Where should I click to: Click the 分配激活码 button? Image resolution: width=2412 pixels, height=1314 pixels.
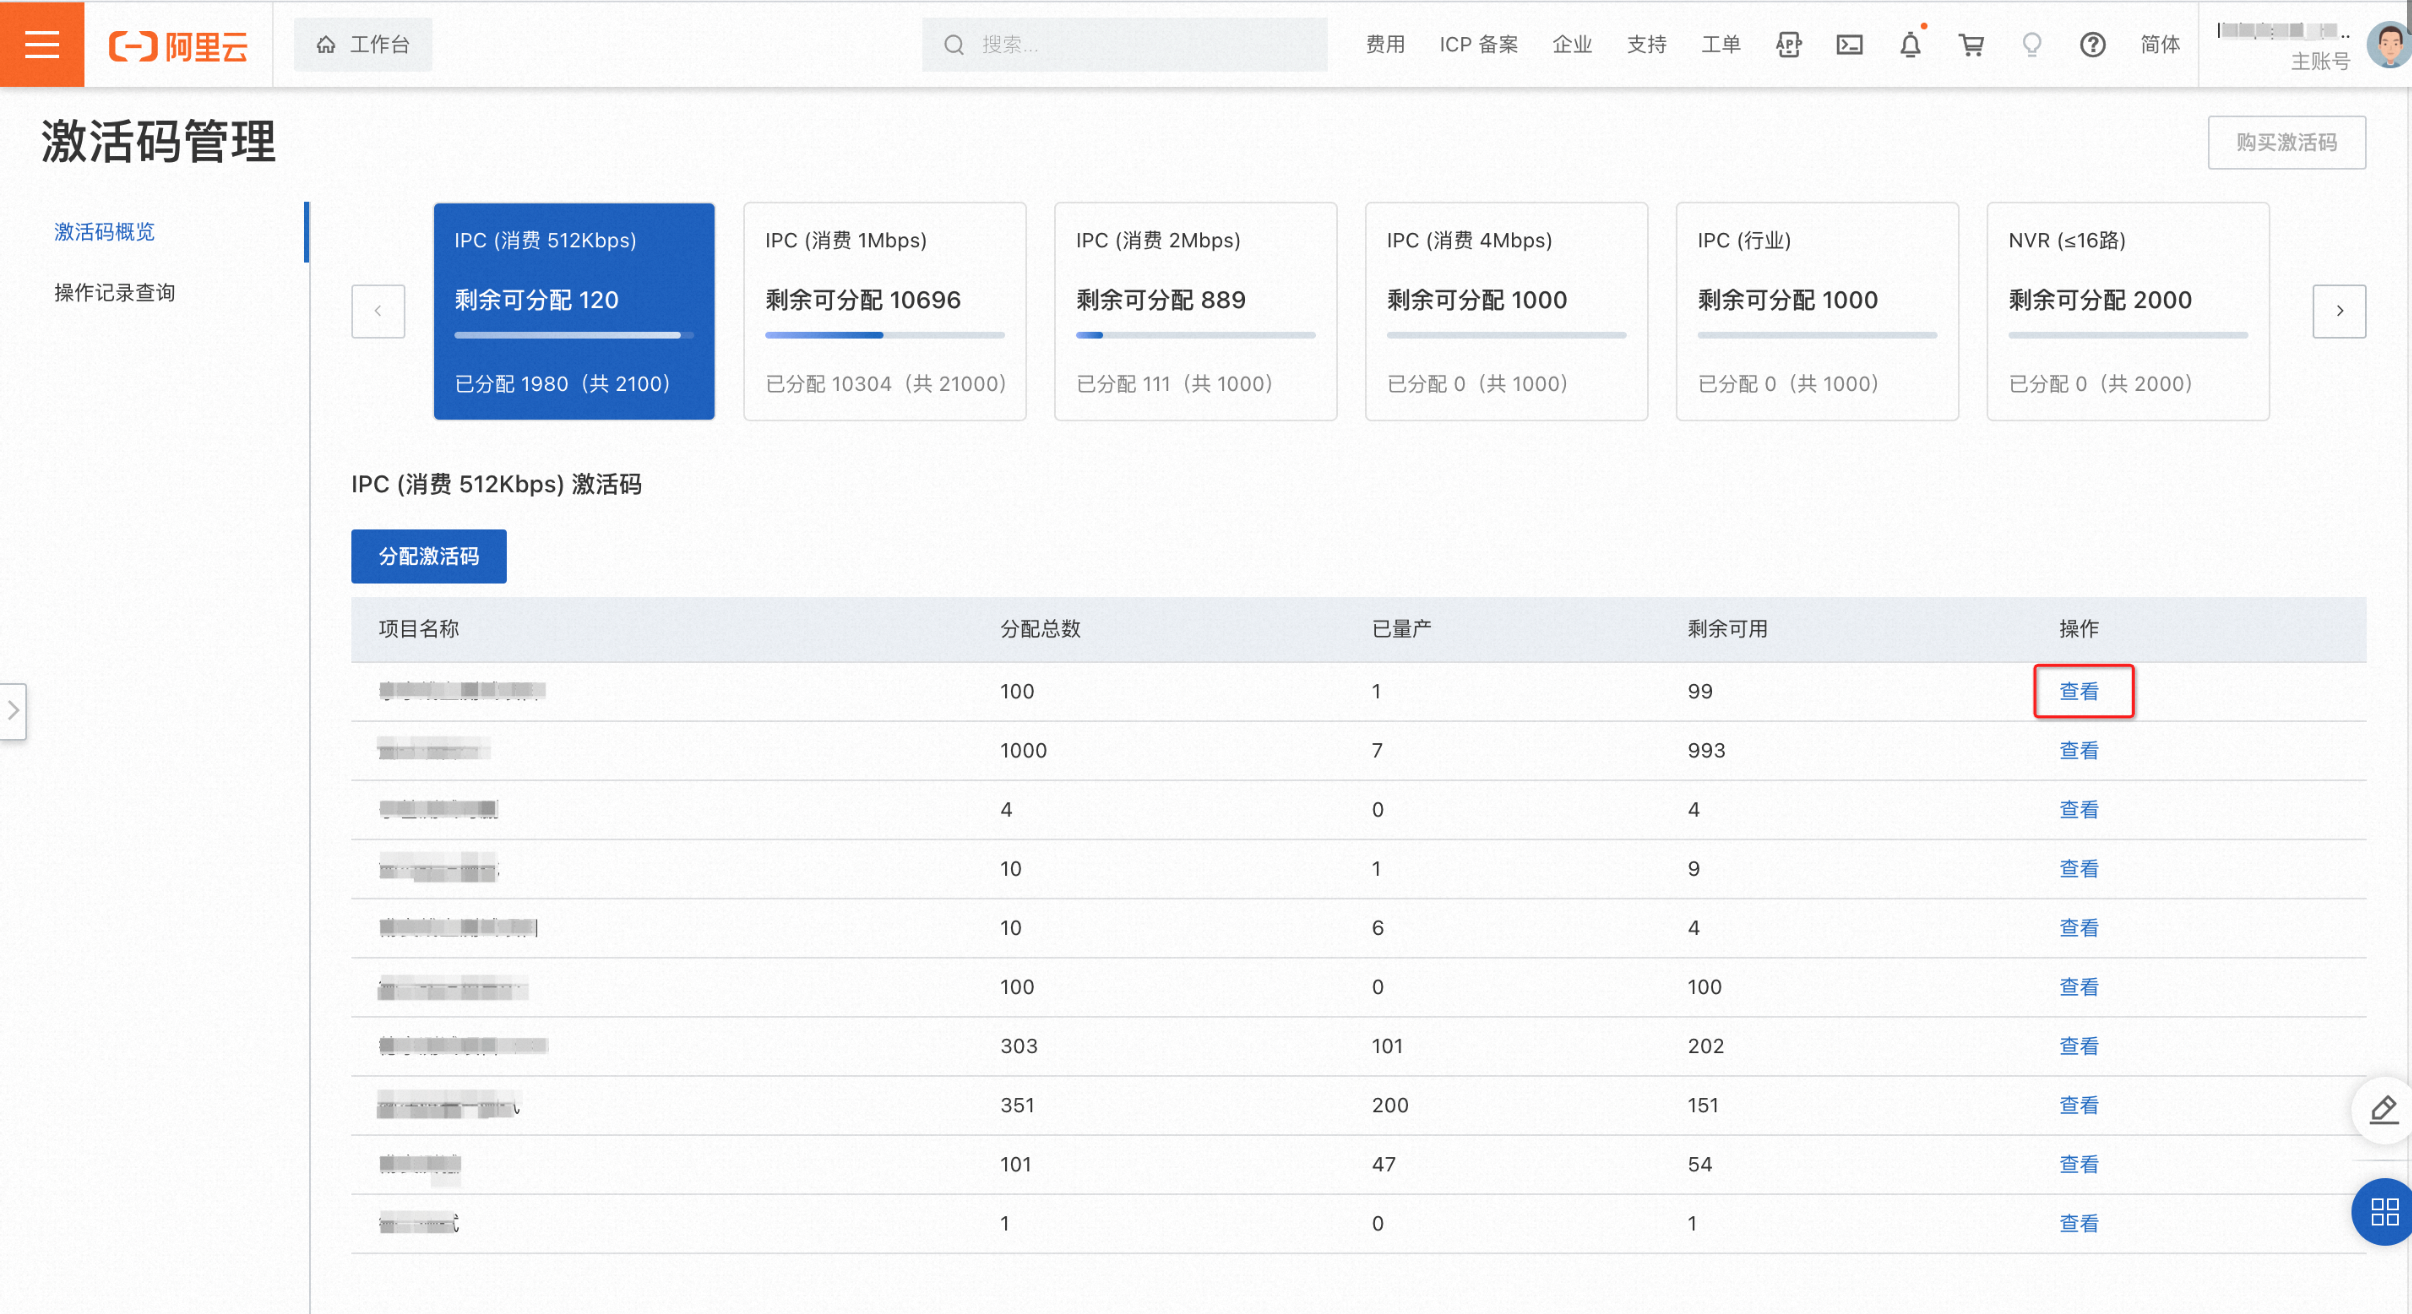tap(428, 556)
